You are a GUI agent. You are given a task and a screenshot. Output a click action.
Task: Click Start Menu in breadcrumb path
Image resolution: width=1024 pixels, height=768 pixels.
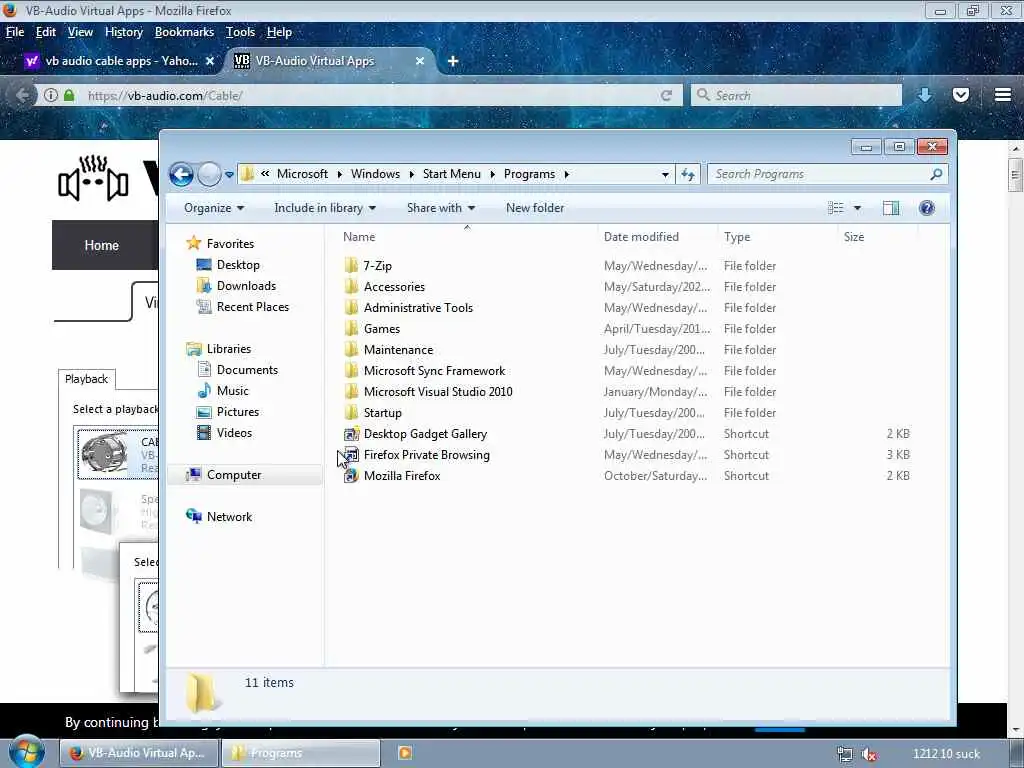(x=451, y=174)
